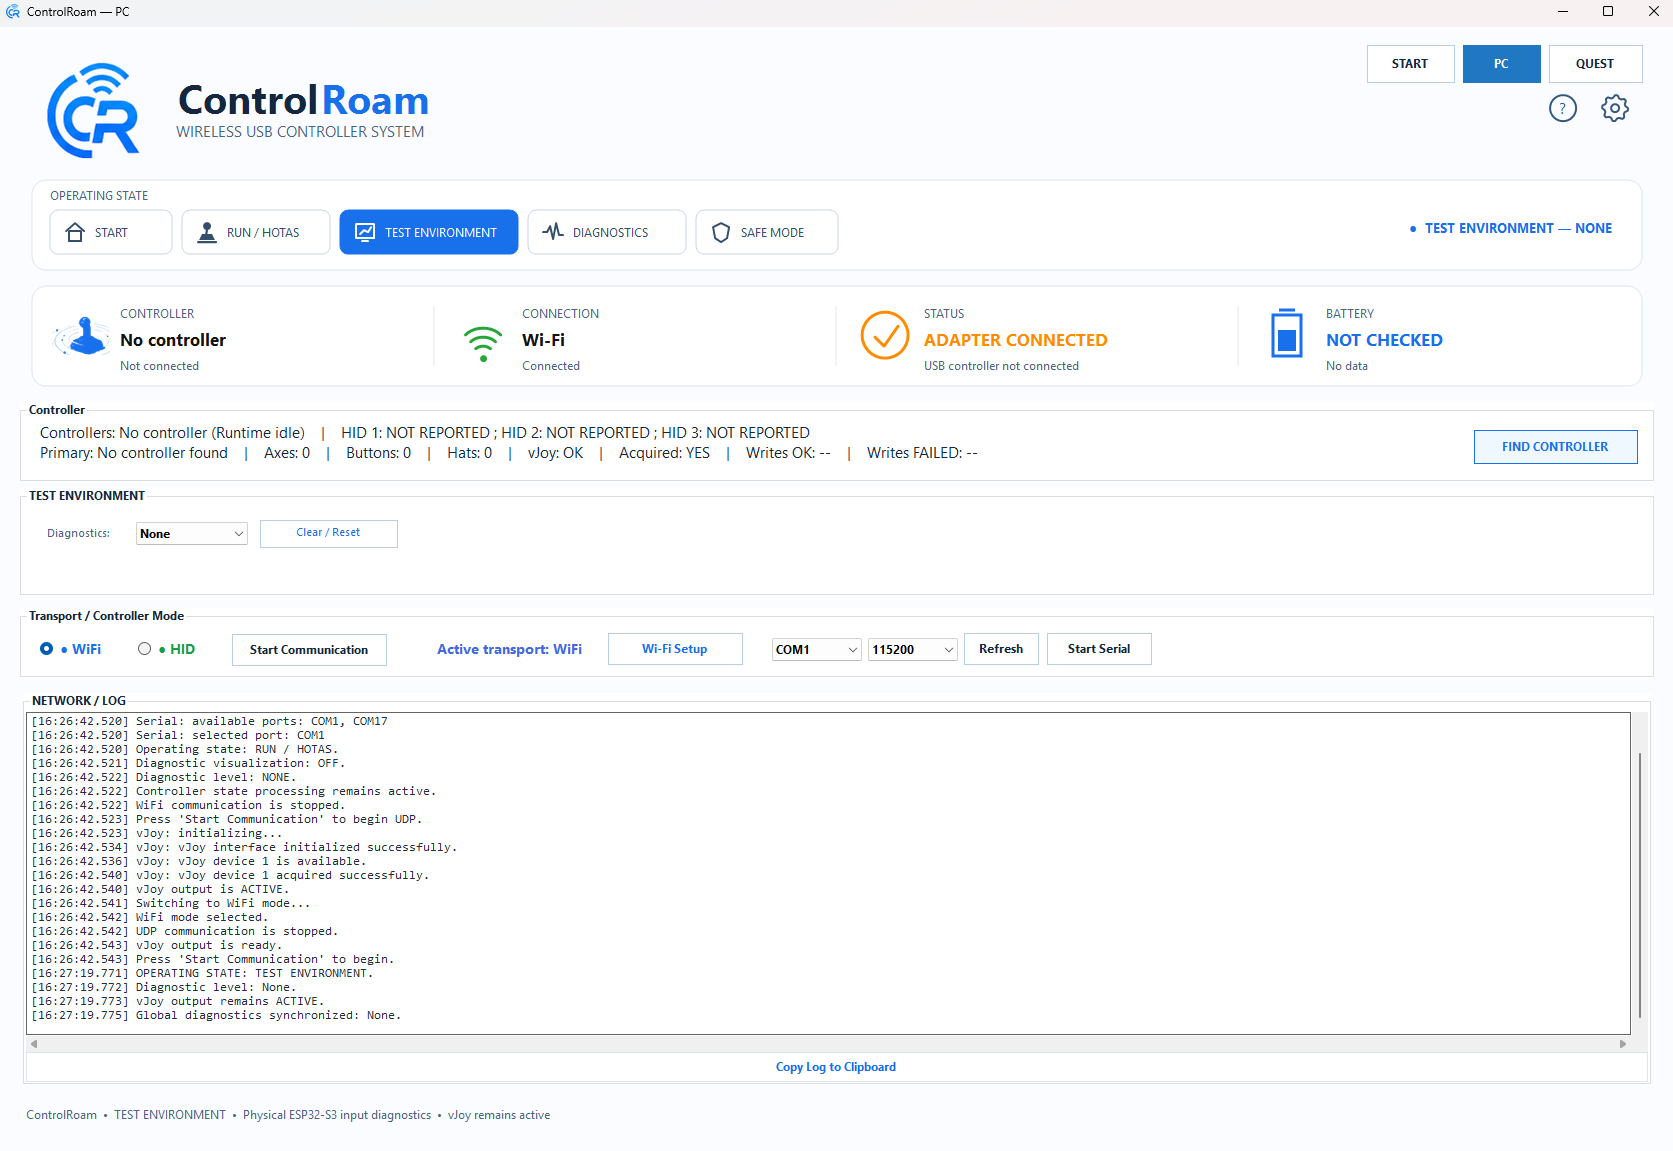Click Start Communication button
Image resolution: width=1673 pixels, height=1151 pixels.
tap(309, 650)
